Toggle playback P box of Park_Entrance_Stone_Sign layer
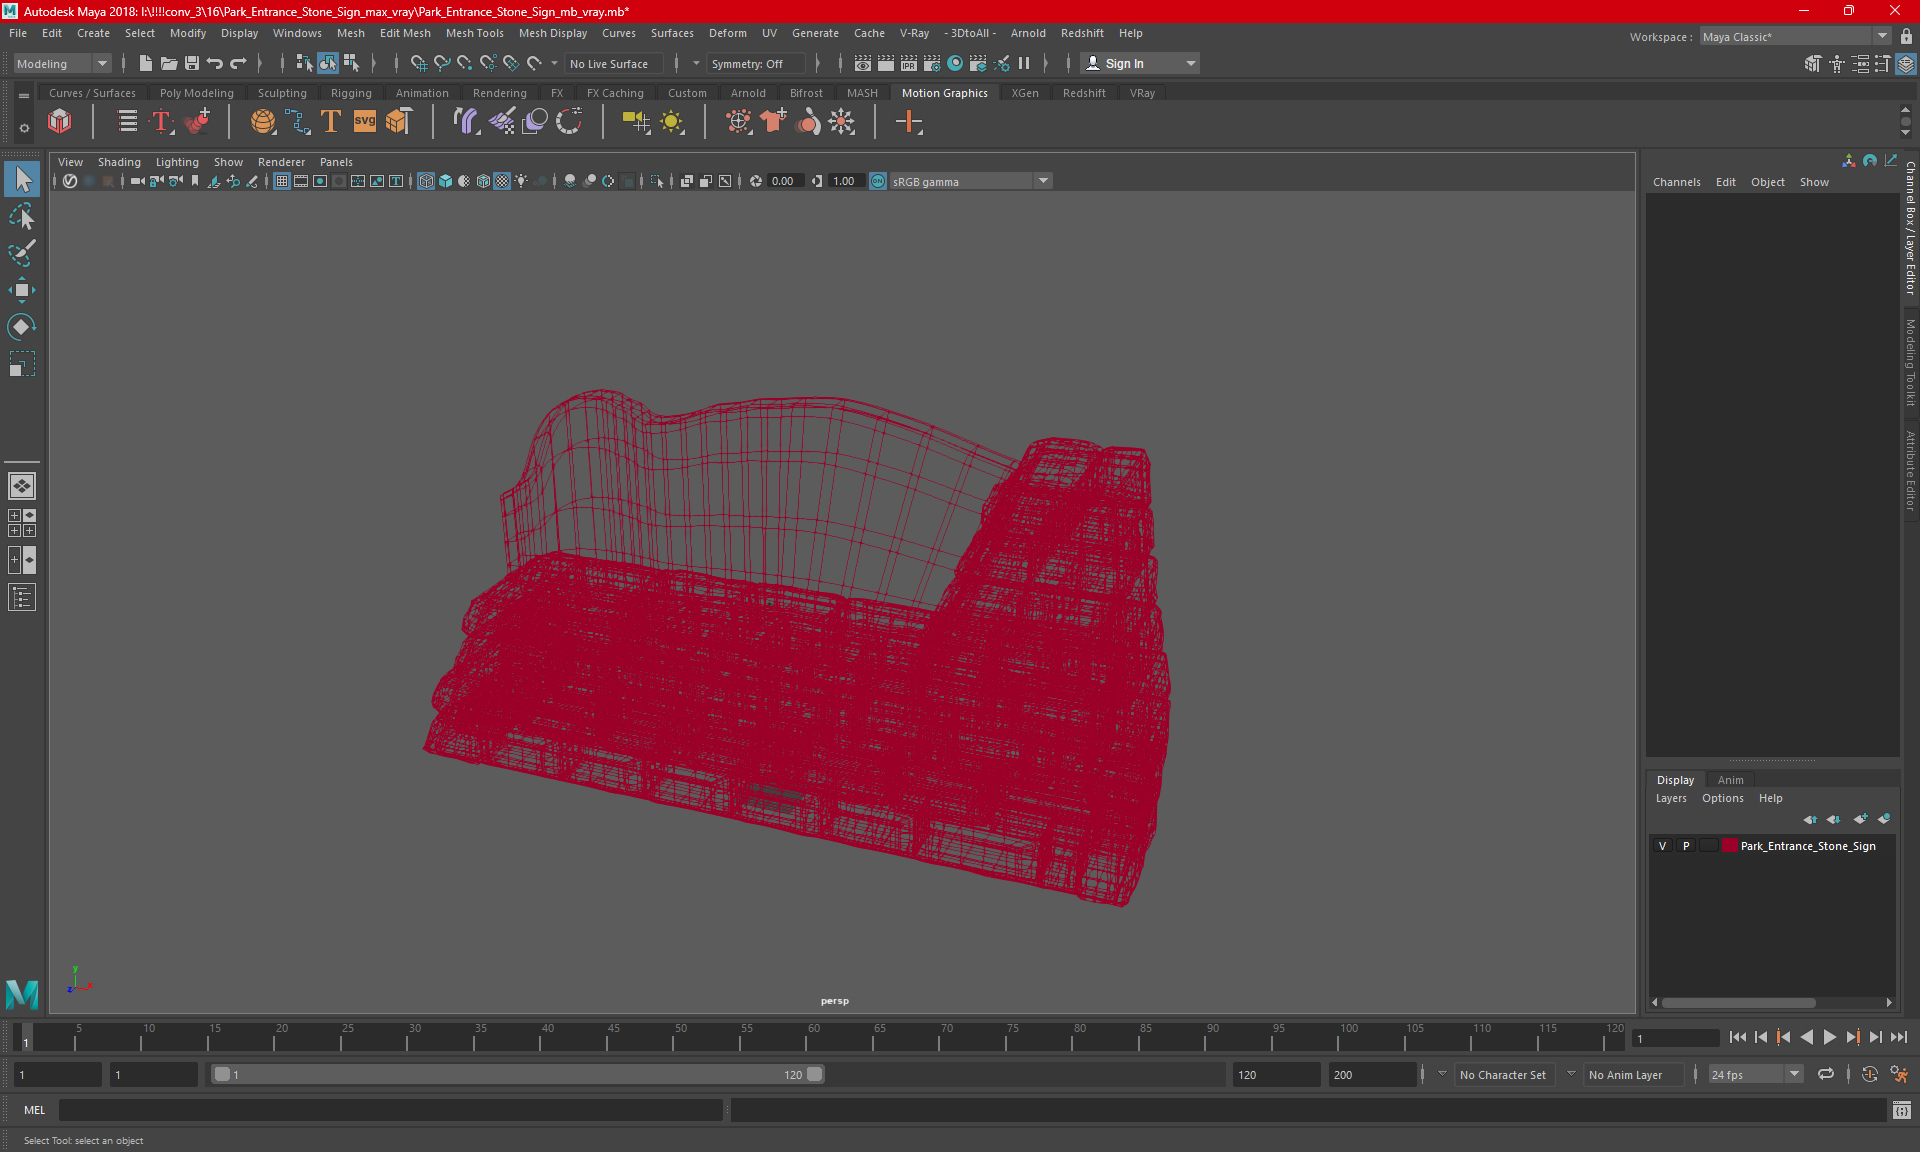This screenshot has width=1920, height=1152. coord(1686,846)
